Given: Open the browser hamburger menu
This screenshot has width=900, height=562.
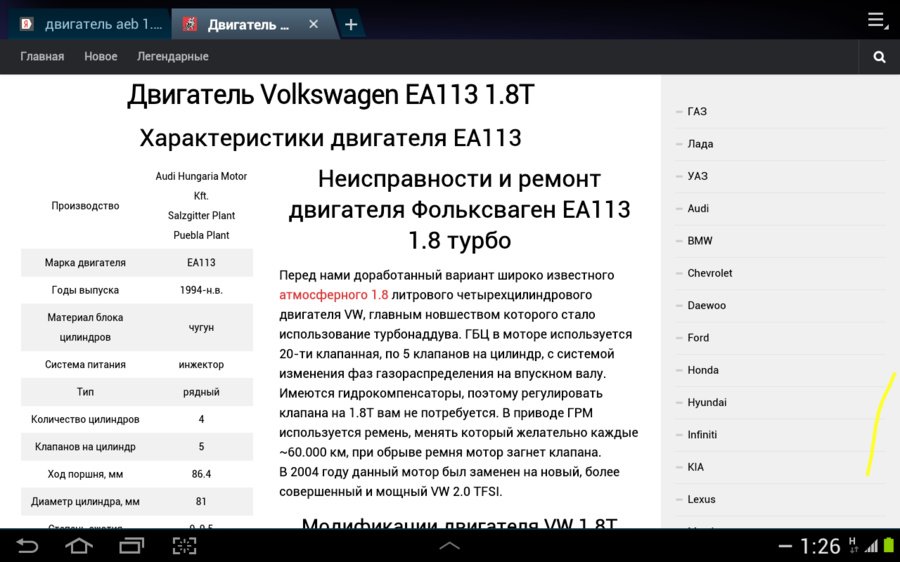Looking at the screenshot, I should click(x=876, y=20).
